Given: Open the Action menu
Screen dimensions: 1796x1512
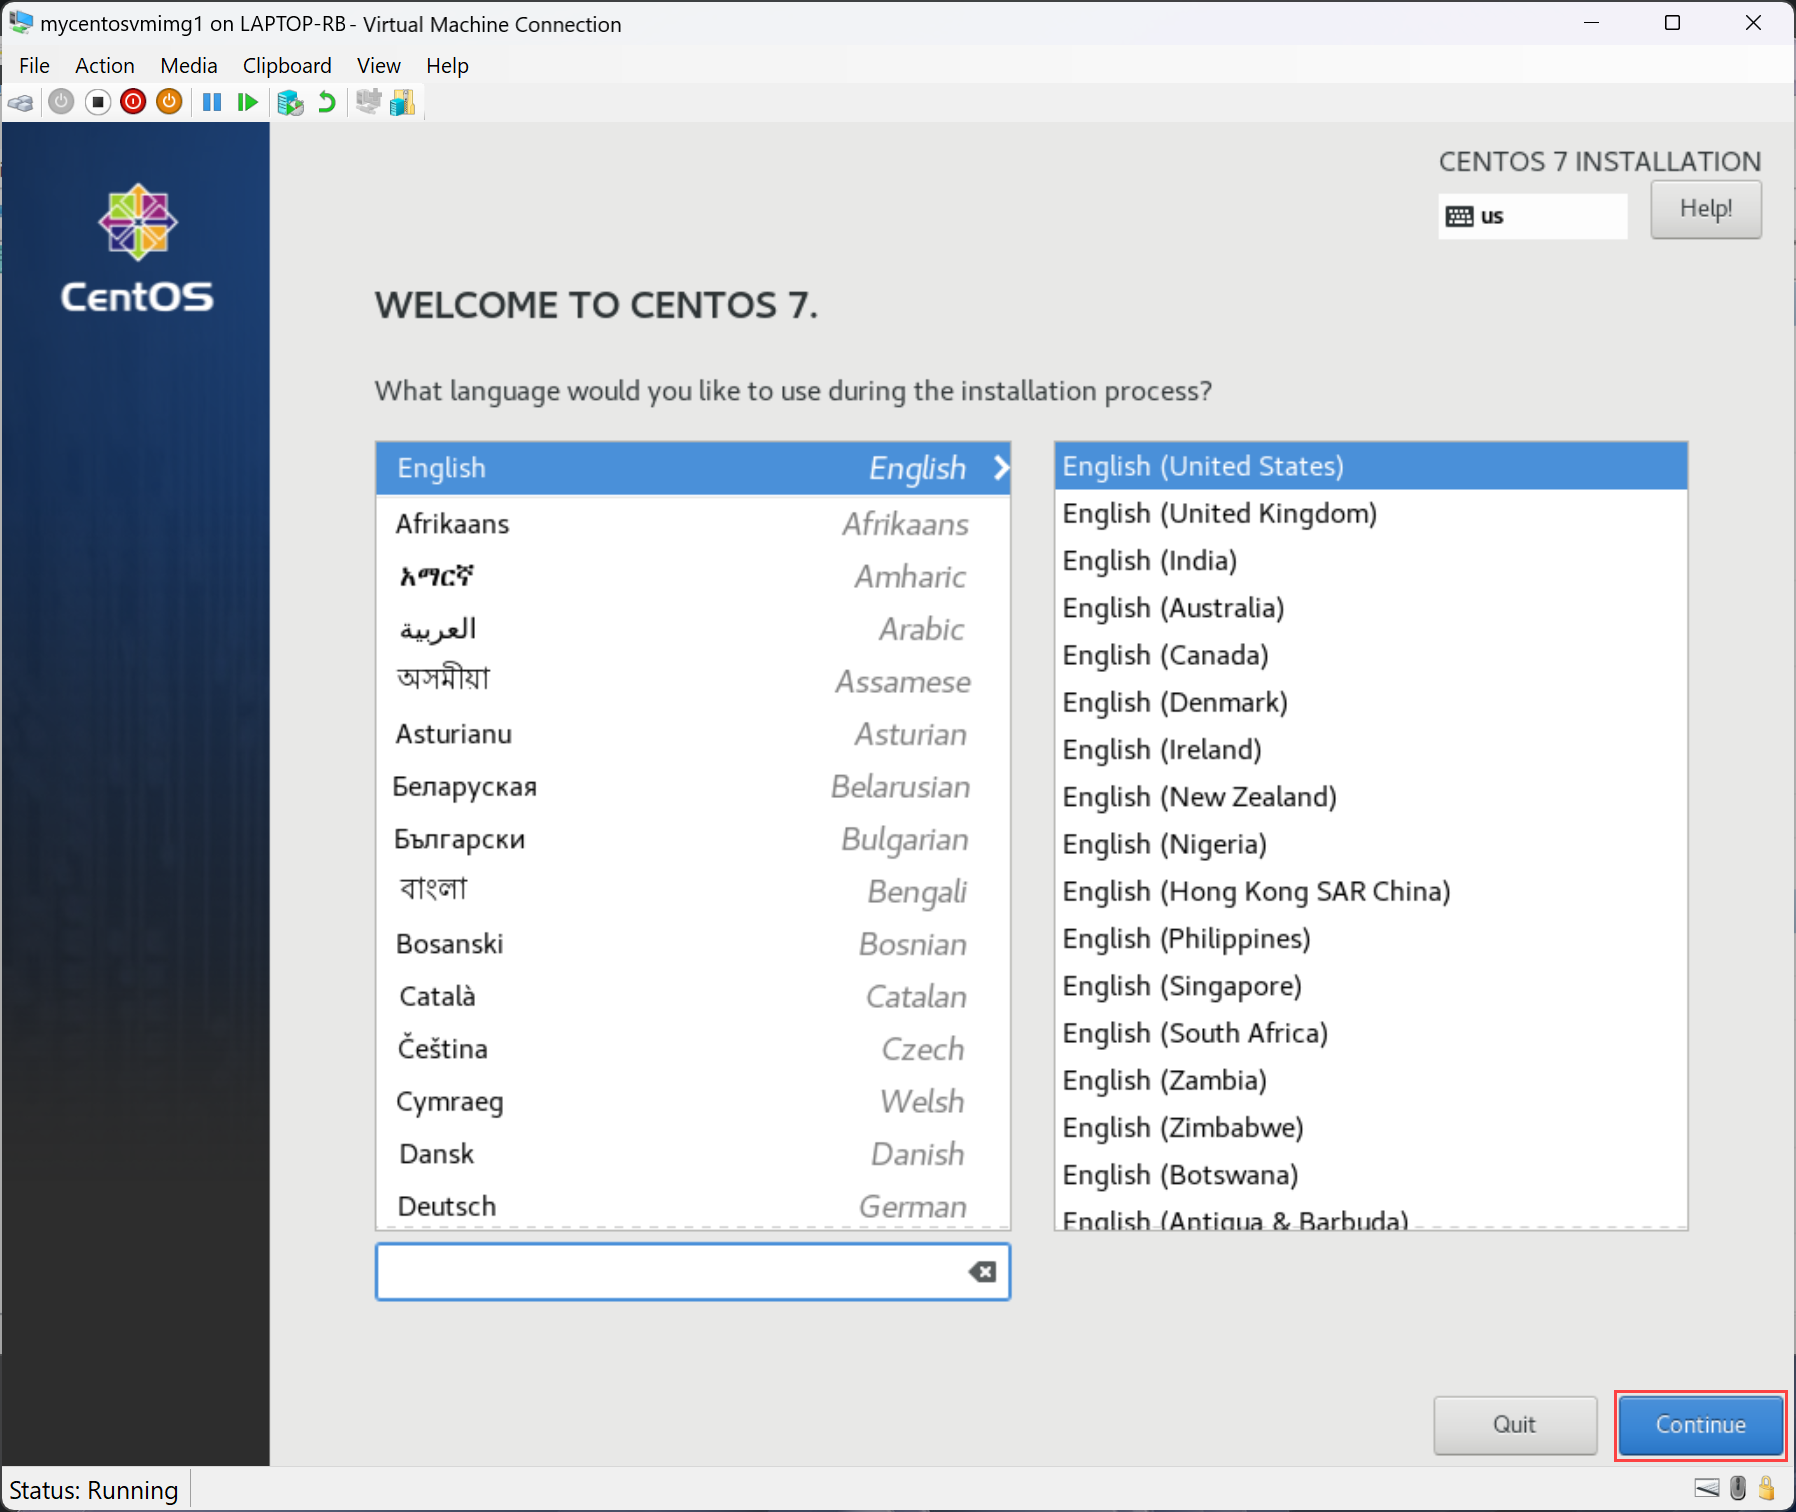Looking at the screenshot, I should pos(104,65).
